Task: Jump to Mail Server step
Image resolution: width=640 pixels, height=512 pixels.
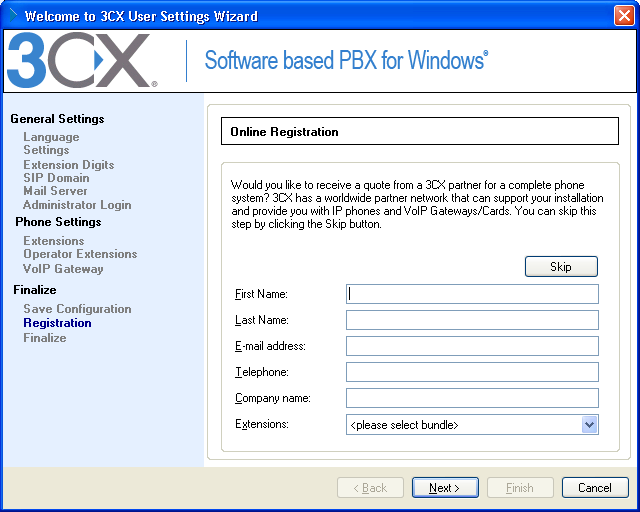Action: pos(55,191)
